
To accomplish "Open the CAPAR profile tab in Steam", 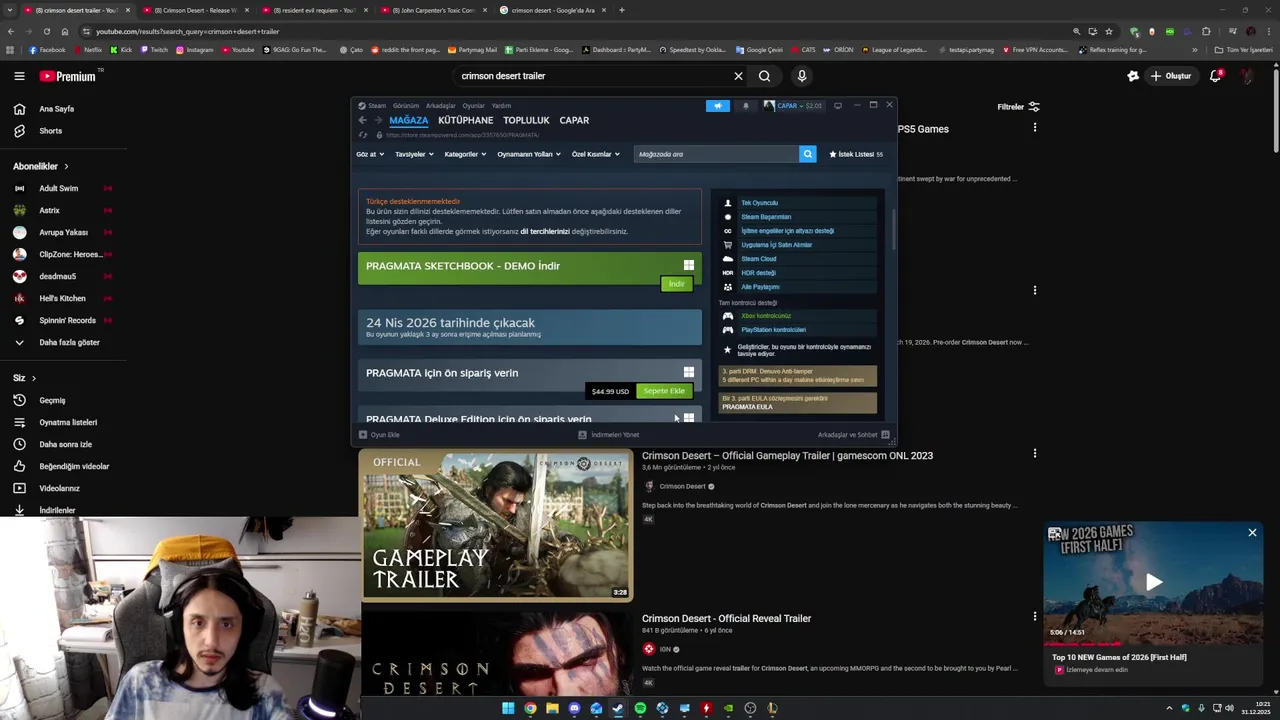I will [x=574, y=120].
